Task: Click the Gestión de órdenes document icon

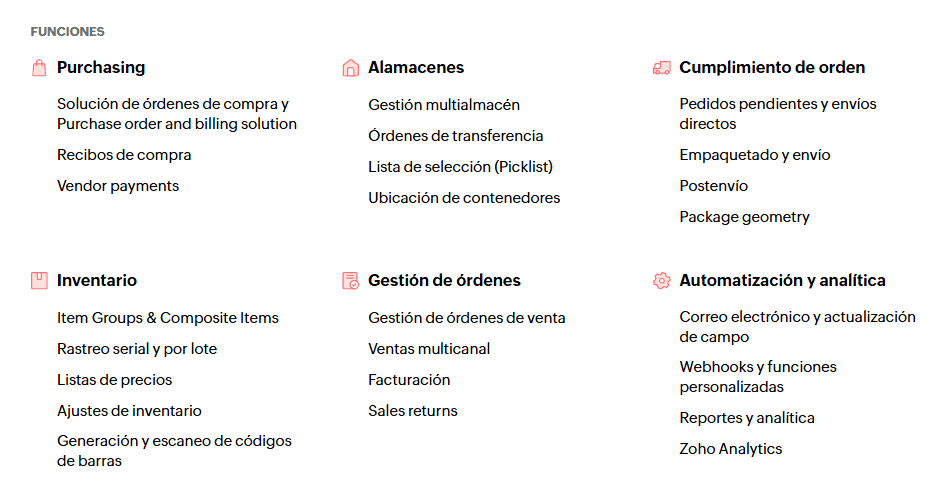Action: pos(350,281)
